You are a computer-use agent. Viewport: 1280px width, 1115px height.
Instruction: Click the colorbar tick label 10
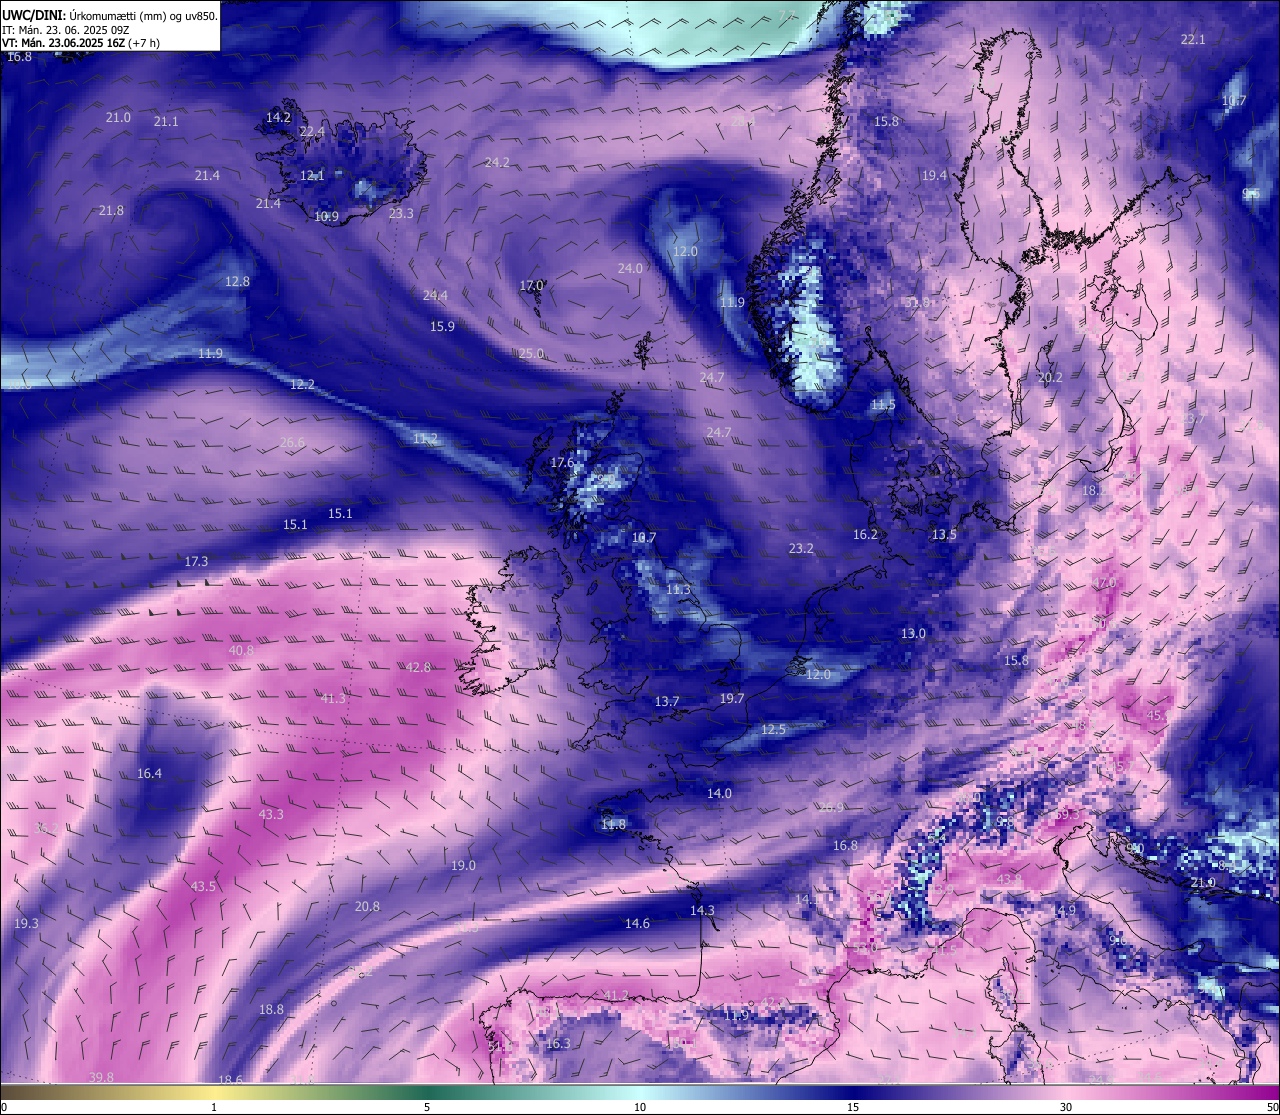pyautogui.click(x=640, y=1107)
